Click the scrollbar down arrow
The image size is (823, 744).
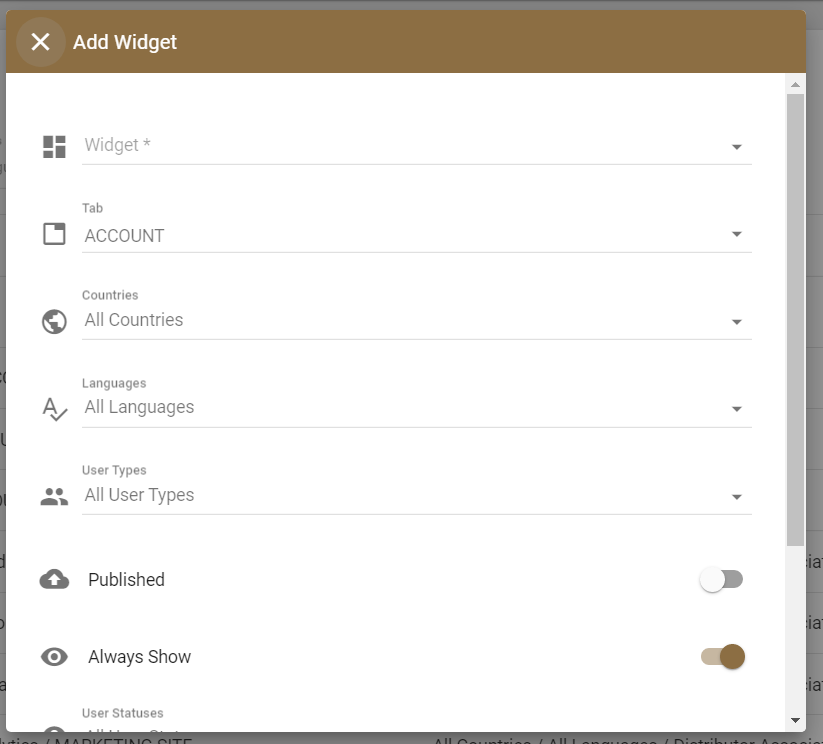coord(795,720)
